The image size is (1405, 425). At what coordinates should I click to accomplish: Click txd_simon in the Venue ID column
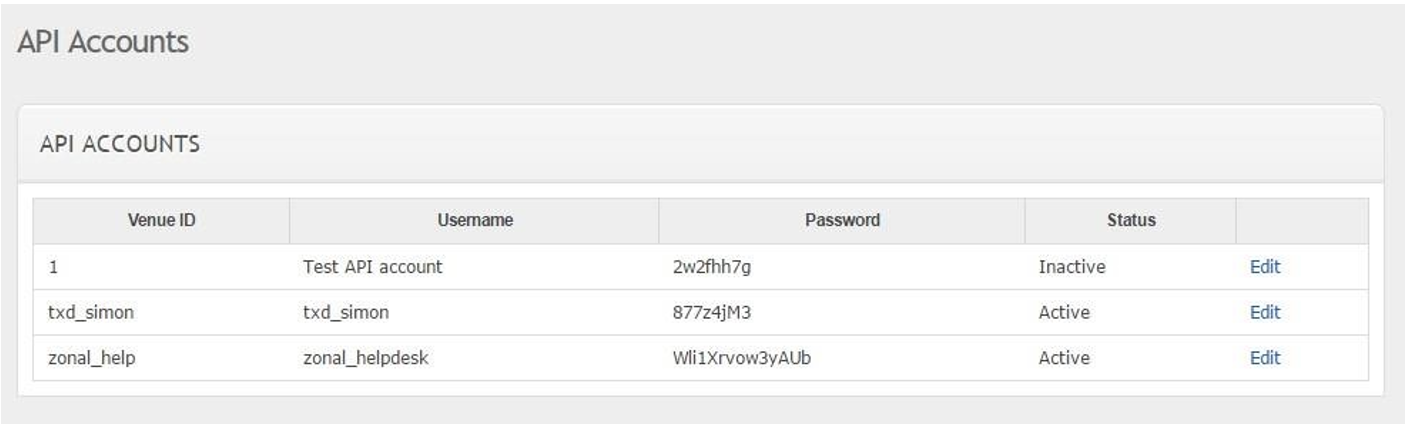tap(91, 312)
